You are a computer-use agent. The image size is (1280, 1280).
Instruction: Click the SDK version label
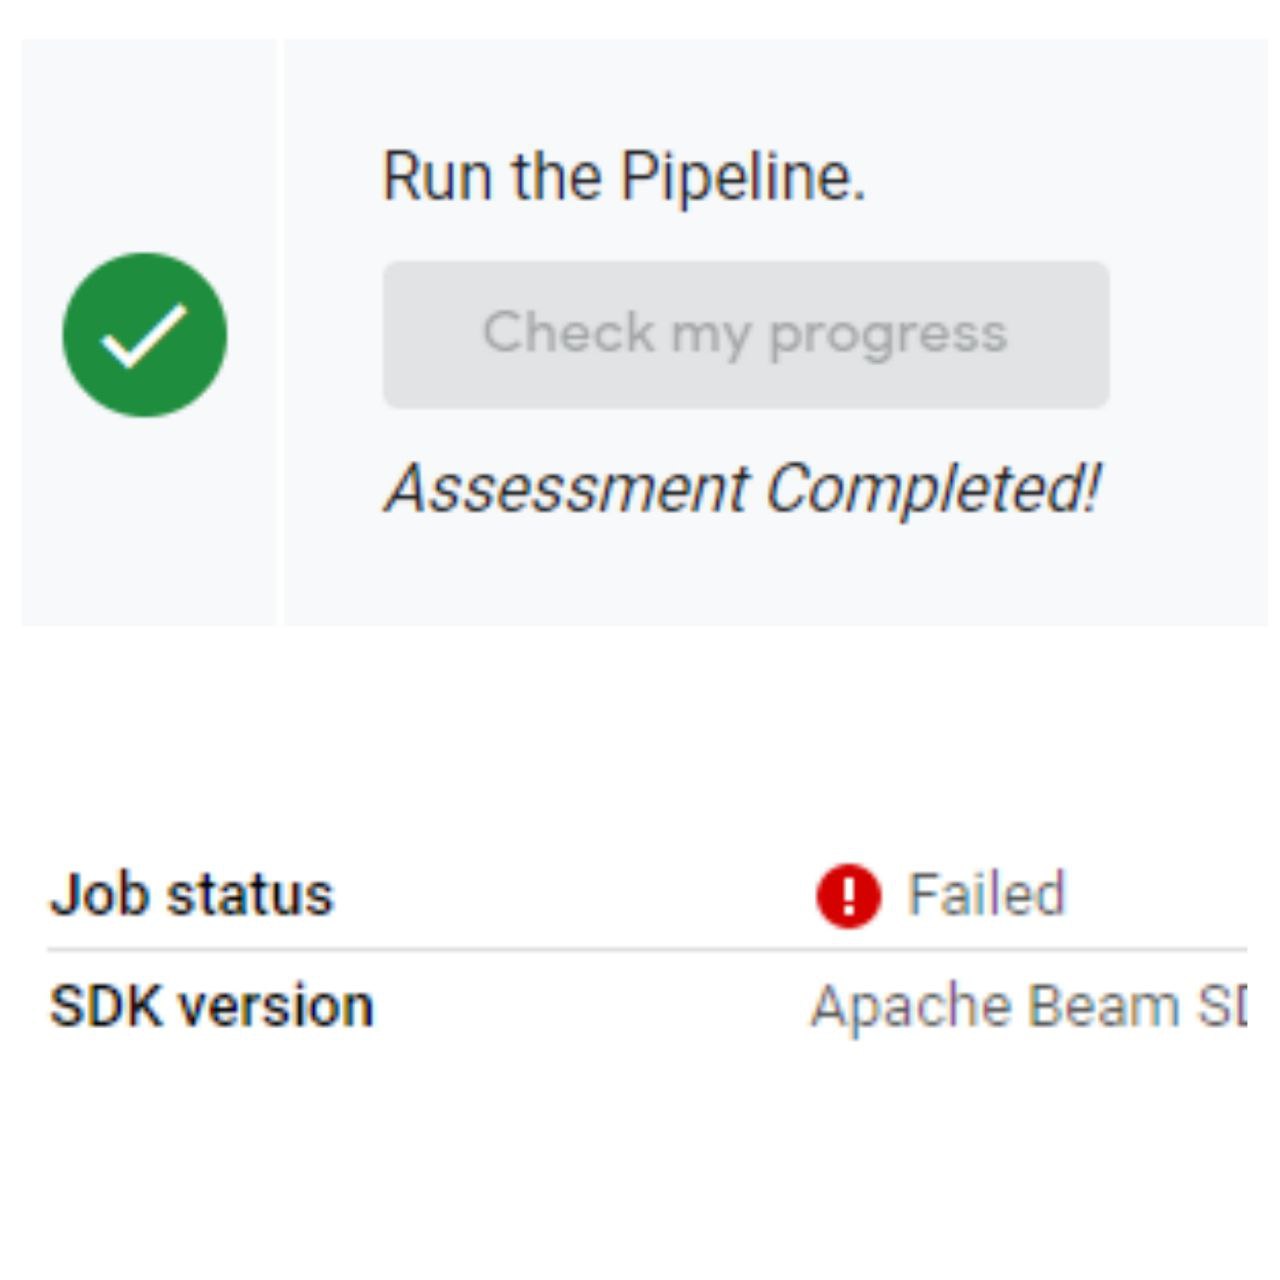pos(212,1006)
